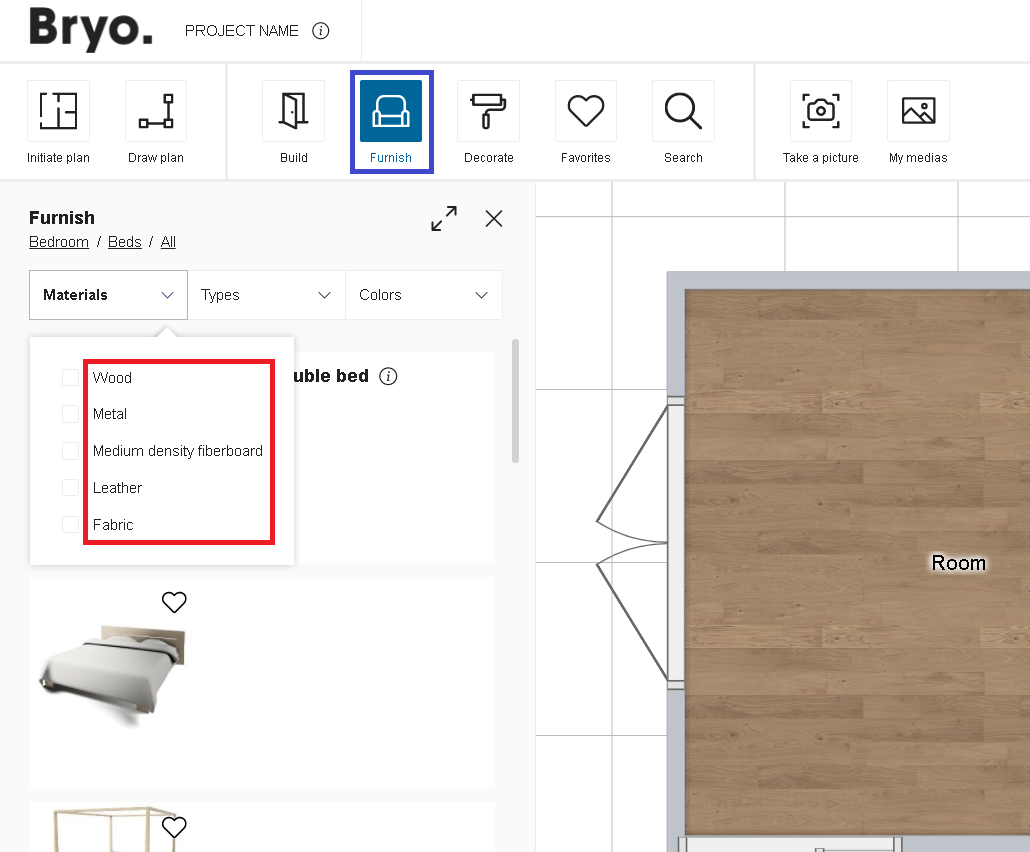Click the Take a picture camera icon
This screenshot has height=852, width=1030.
pyautogui.click(x=820, y=111)
